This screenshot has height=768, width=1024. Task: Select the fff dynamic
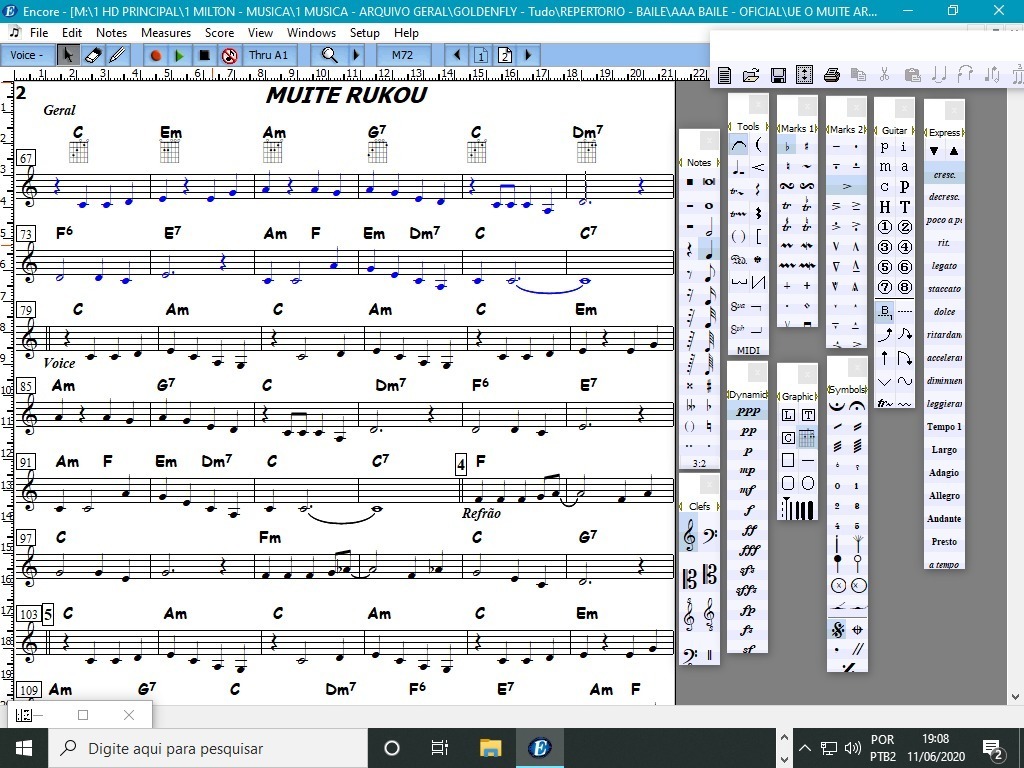tap(748, 550)
